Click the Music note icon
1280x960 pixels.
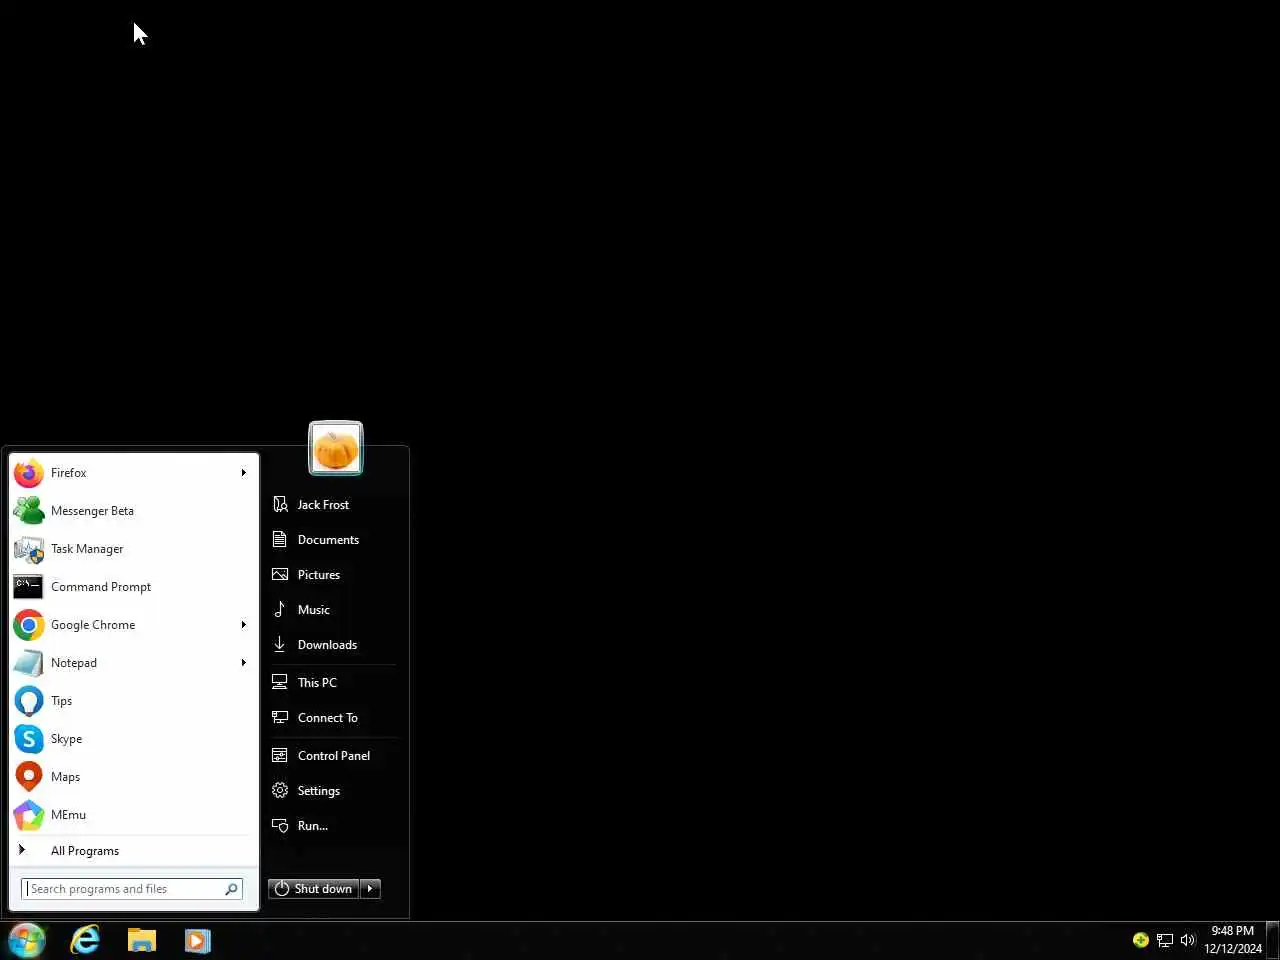[x=280, y=610]
